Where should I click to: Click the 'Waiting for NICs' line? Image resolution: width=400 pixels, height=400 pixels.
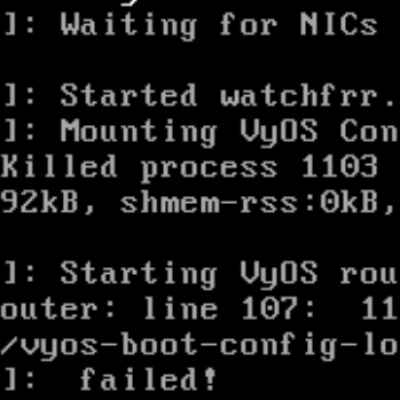coord(190,26)
